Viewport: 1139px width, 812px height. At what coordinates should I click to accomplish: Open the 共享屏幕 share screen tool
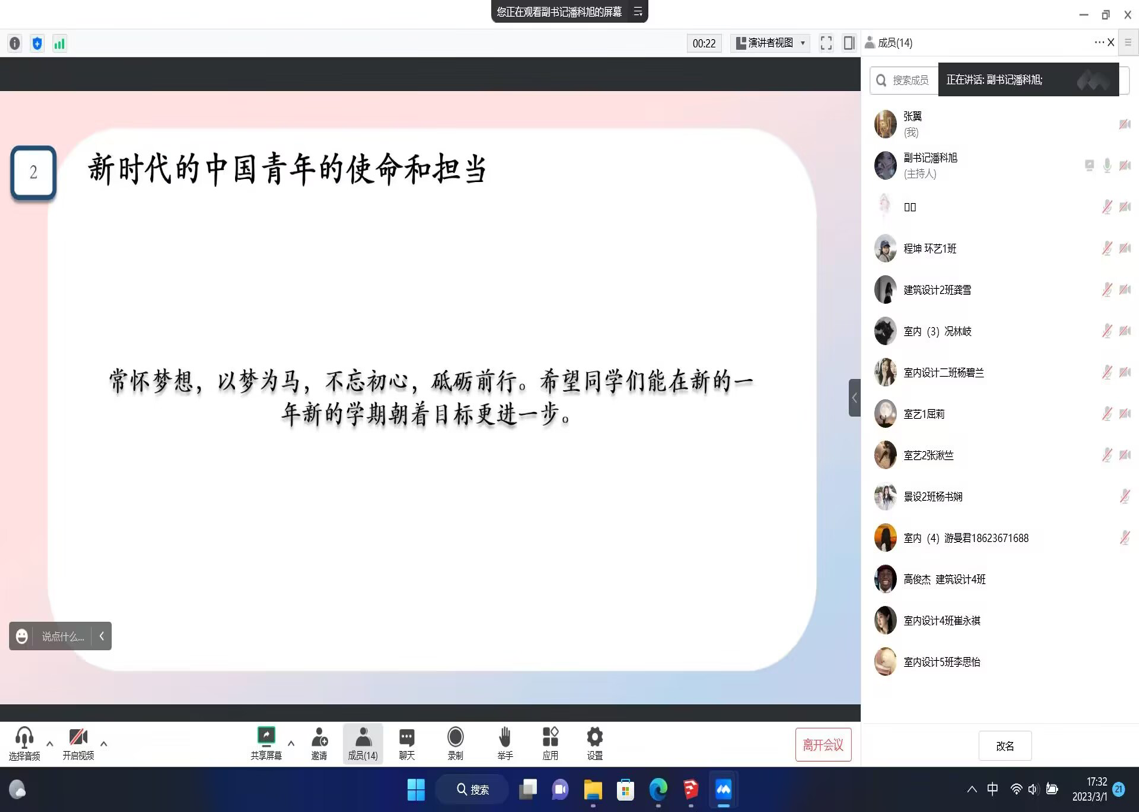coord(266,743)
